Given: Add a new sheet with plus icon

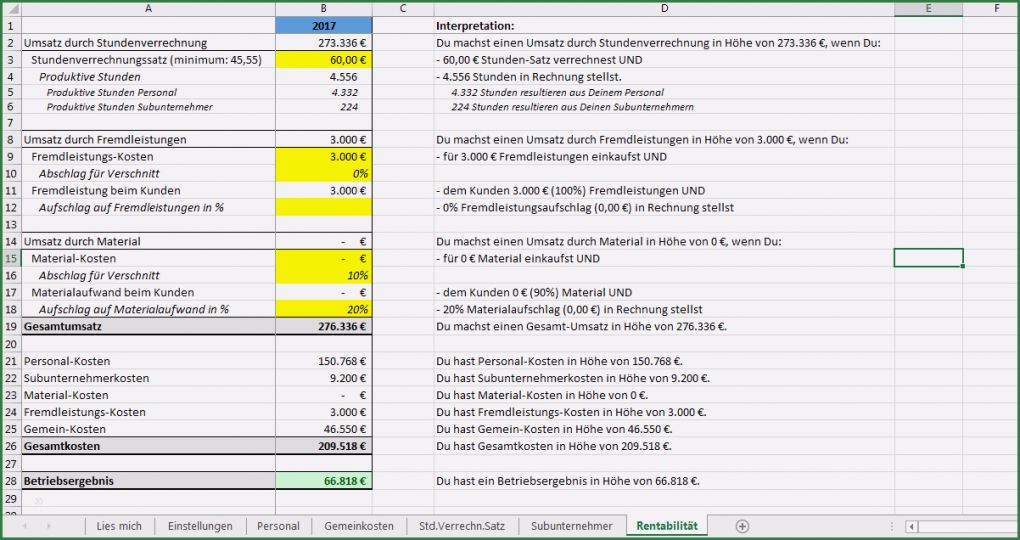Looking at the screenshot, I should coord(742,526).
